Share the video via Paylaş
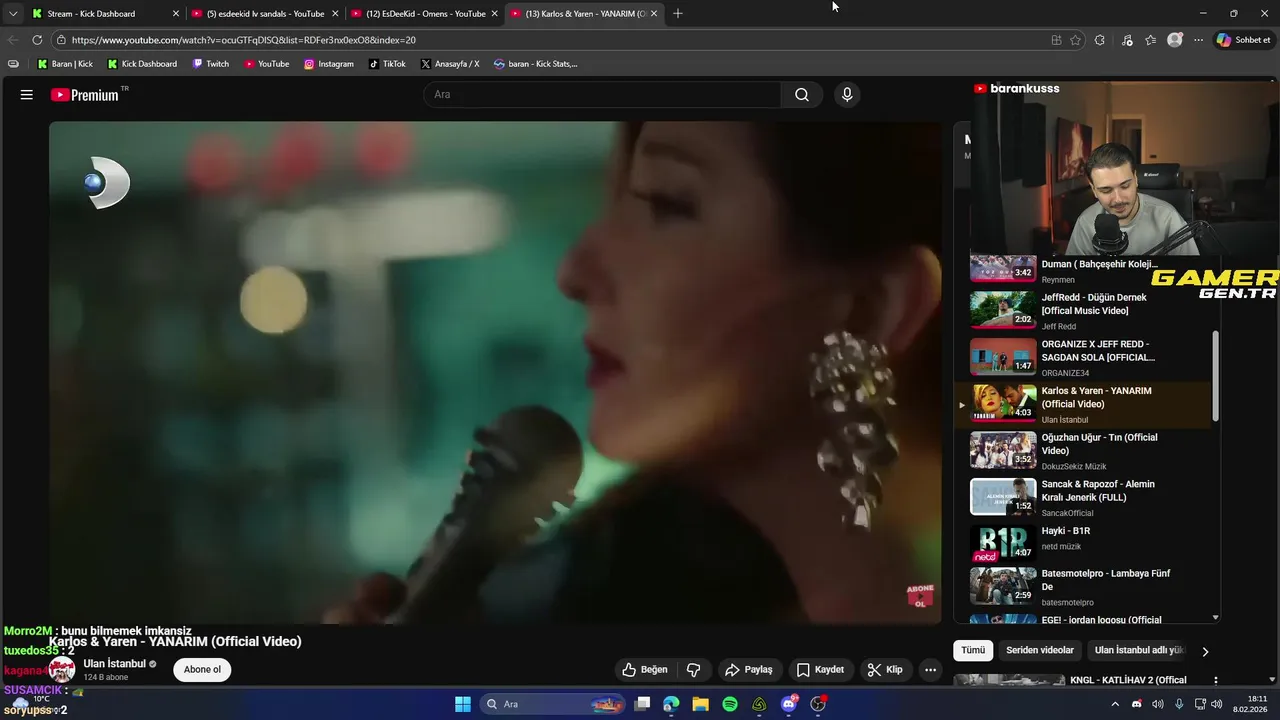This screenshot has height=720, width=1280. [749, 670]
